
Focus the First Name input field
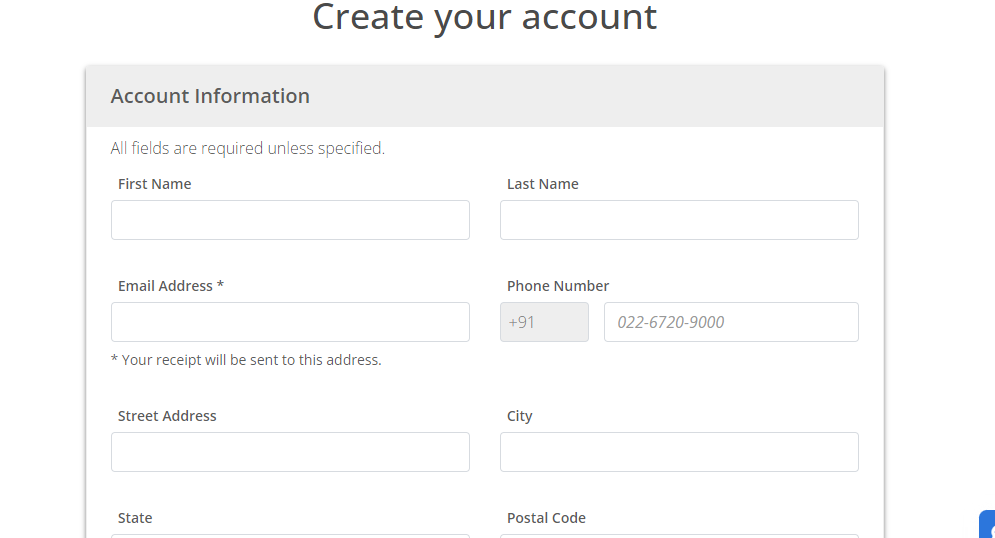pos(290,220)
